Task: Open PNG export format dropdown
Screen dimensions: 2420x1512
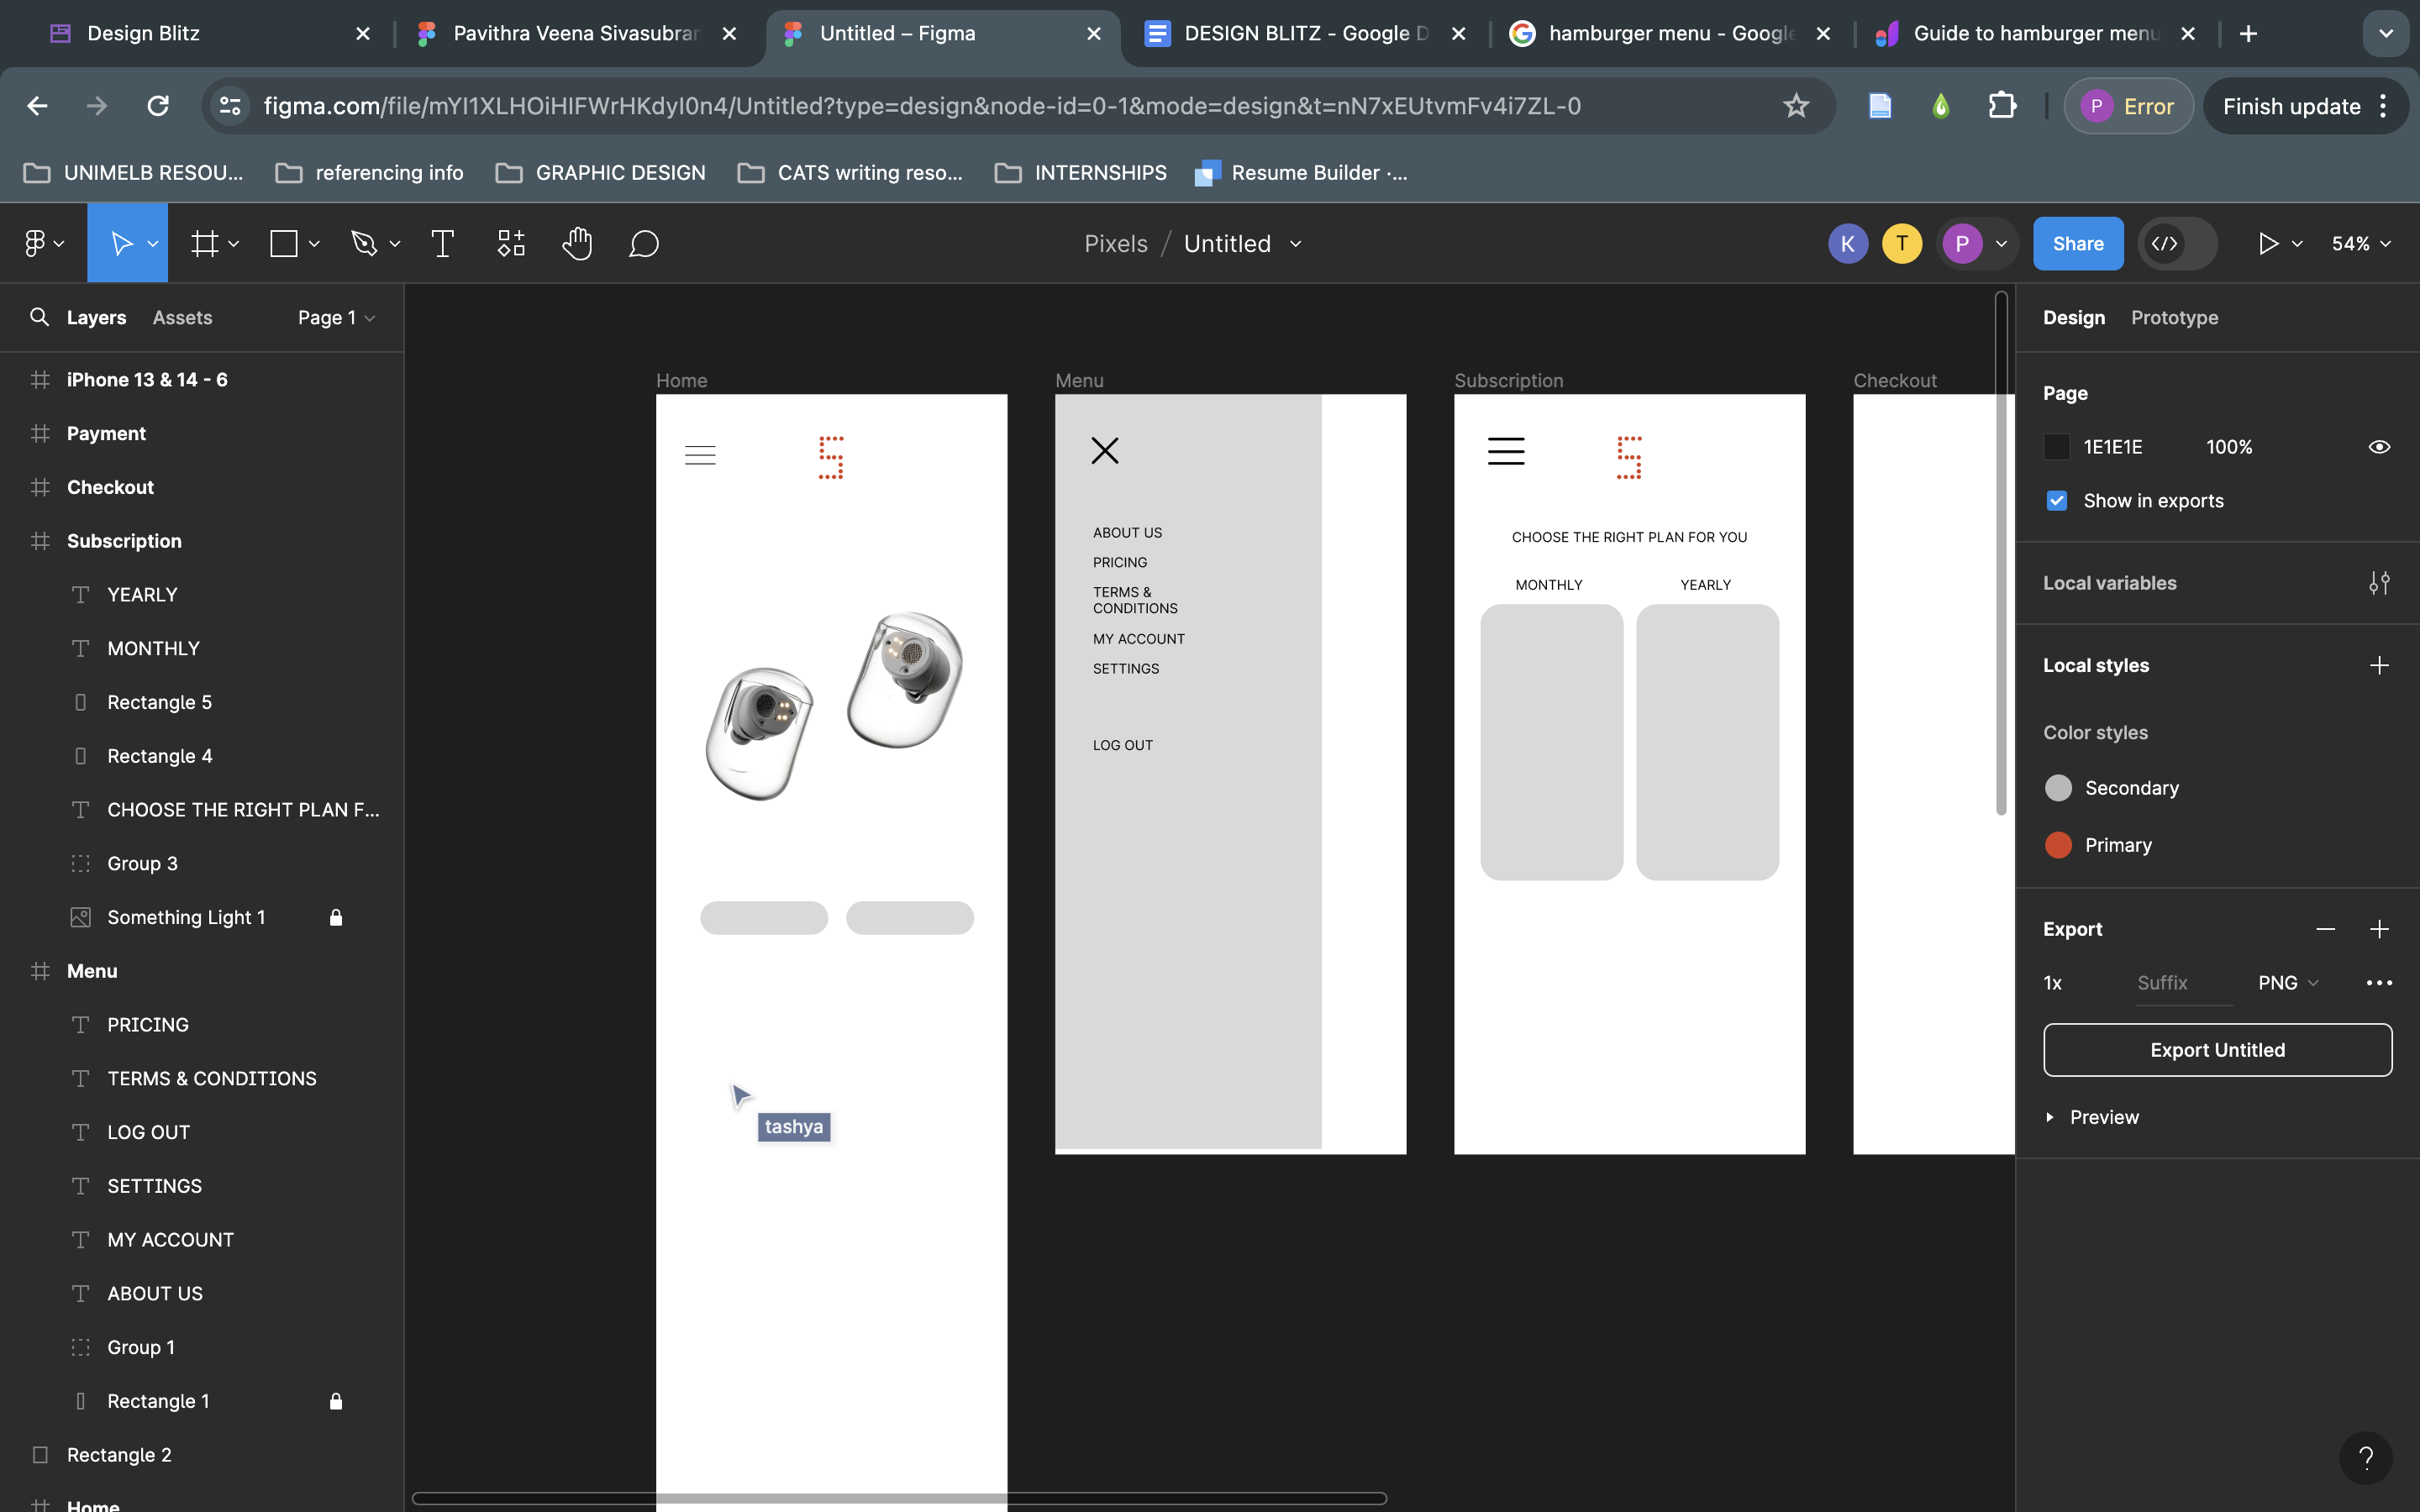Action: click(x=2287, y=983)
